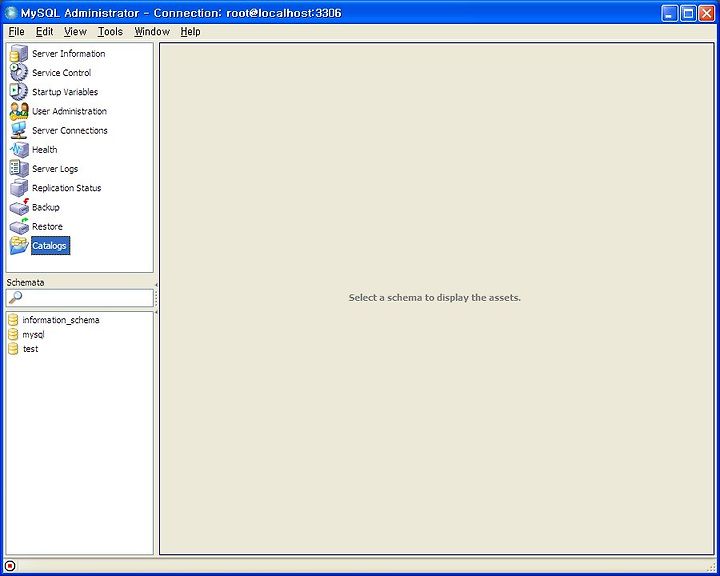This screenshot has width=720, height=576.
Task: Click the Service Control gear icon
Action: [x=19, y=73]
